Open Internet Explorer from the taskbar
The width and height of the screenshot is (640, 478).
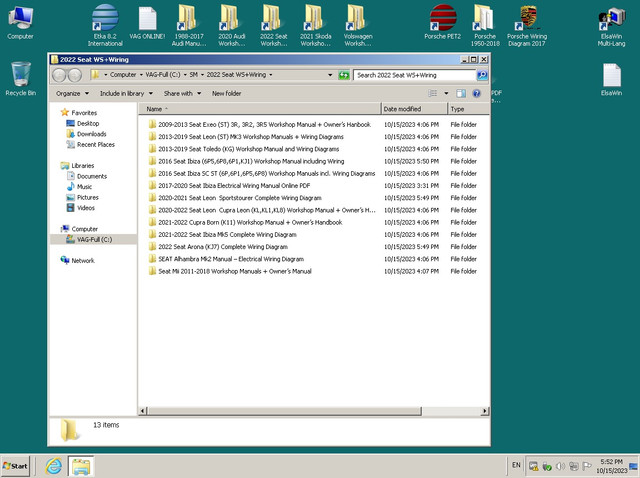tap(53, 466)
